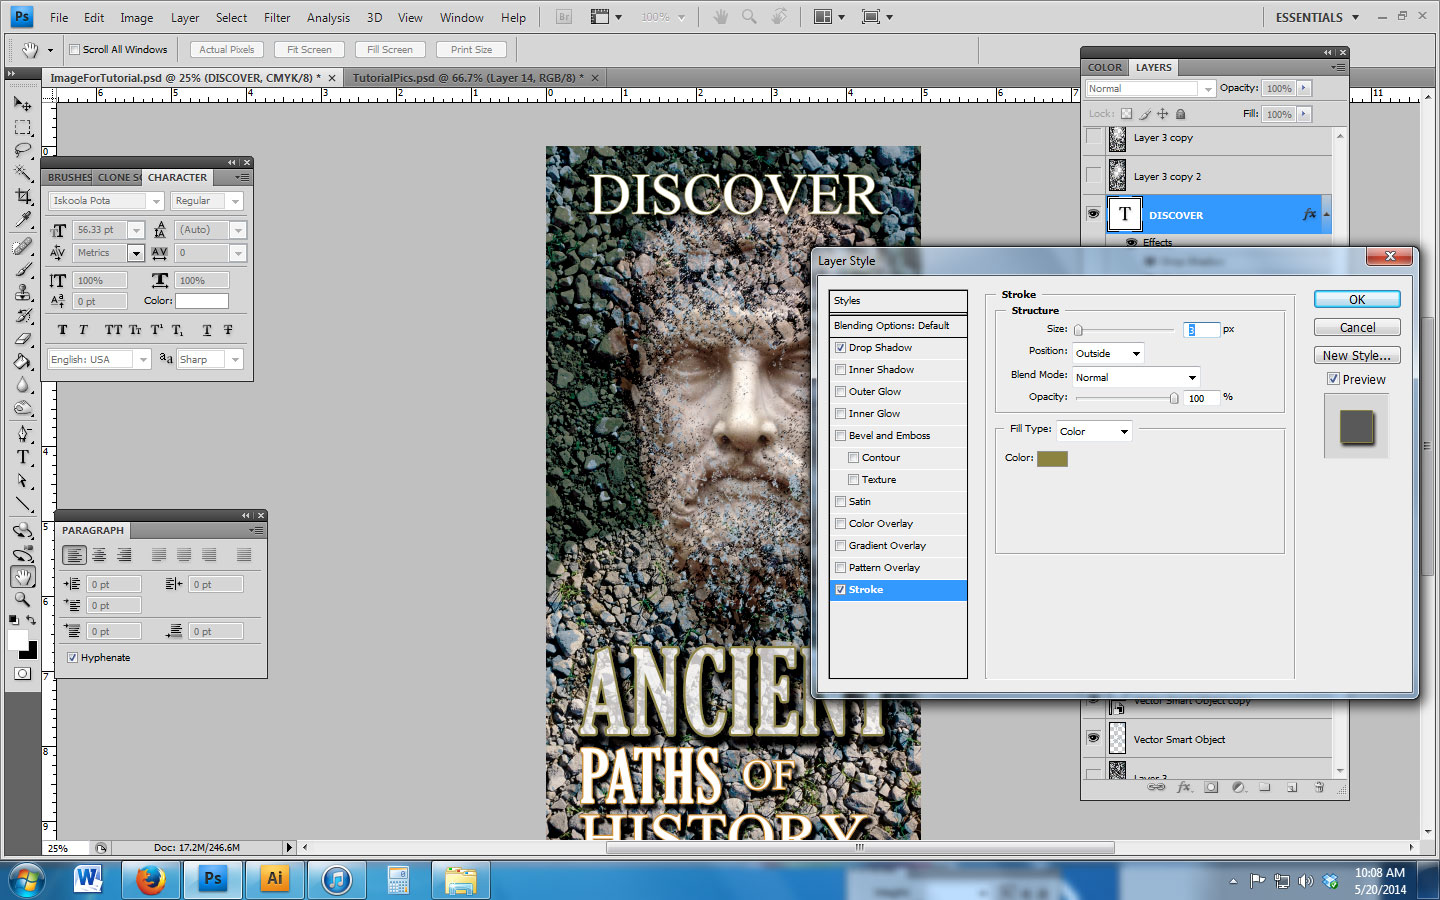Toggle Quick Mask mode icon
Screen dimensions: 1440x900
pos(22,674)
